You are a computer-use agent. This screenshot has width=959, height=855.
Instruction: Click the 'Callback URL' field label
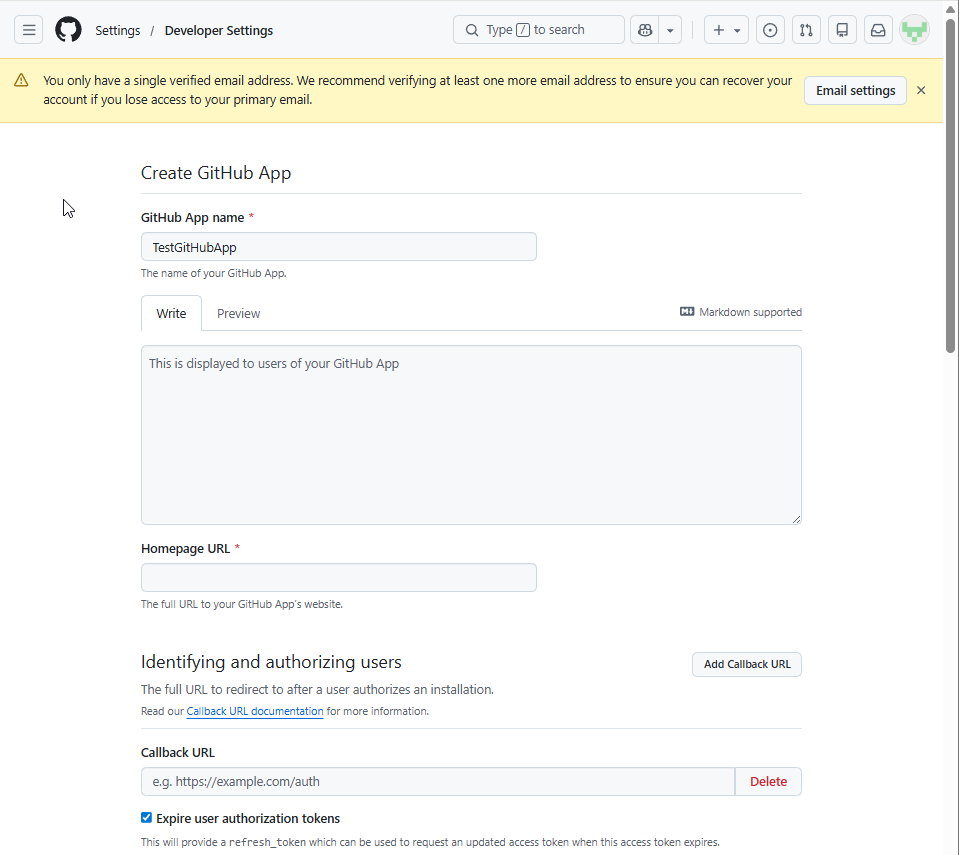pos(178,753)
